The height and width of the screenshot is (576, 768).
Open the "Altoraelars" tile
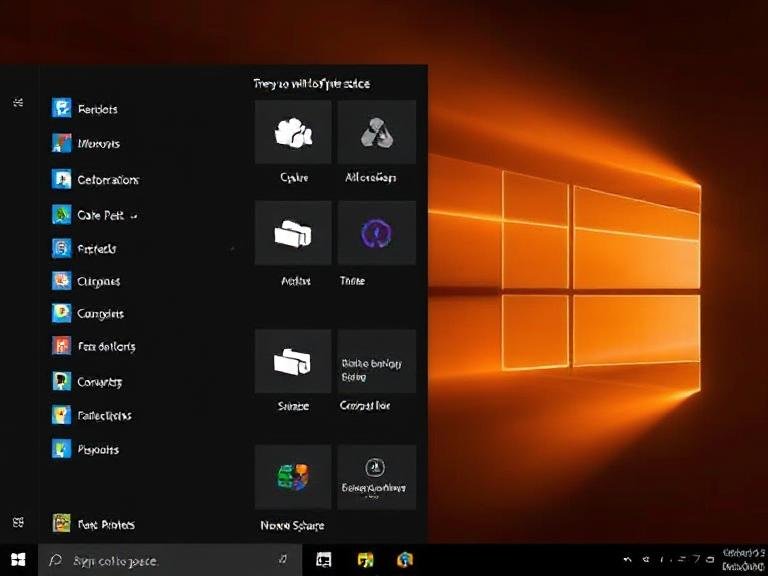pyautogui.click(x=377, y=132)
